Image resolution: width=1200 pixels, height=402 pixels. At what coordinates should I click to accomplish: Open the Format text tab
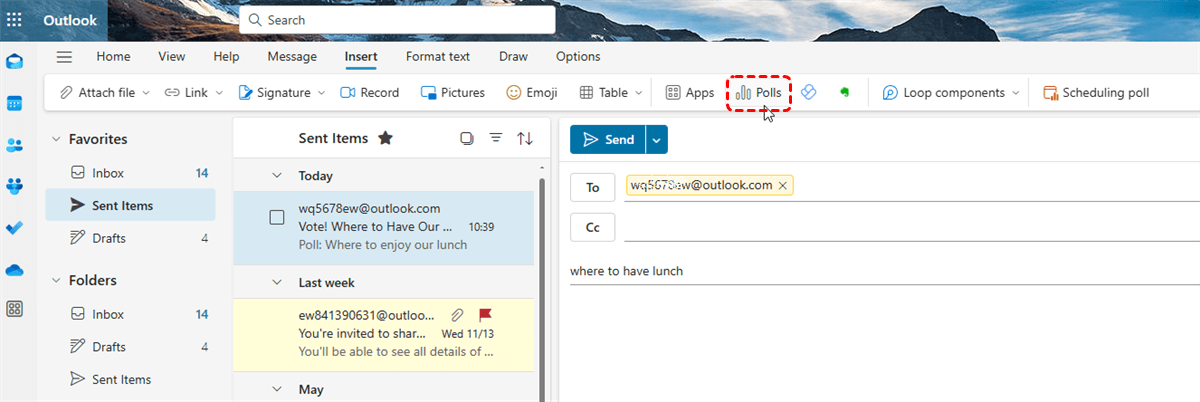pos(438,57)
